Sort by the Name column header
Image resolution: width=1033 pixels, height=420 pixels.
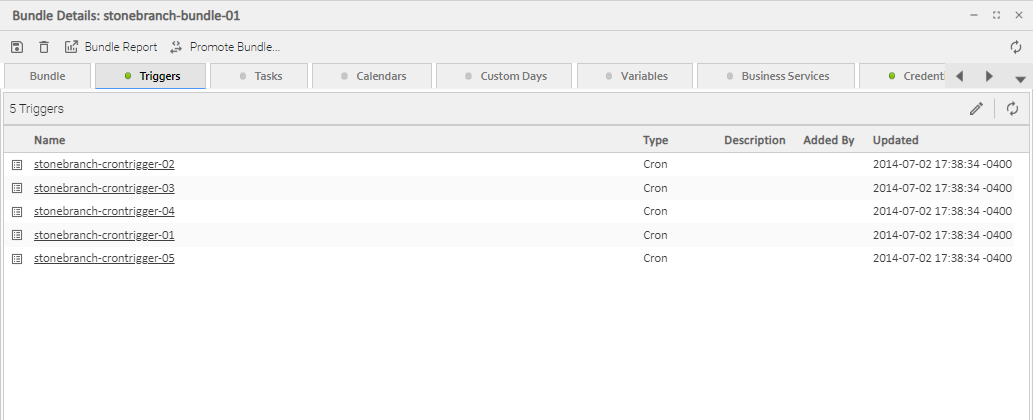[x=50, y=140]
